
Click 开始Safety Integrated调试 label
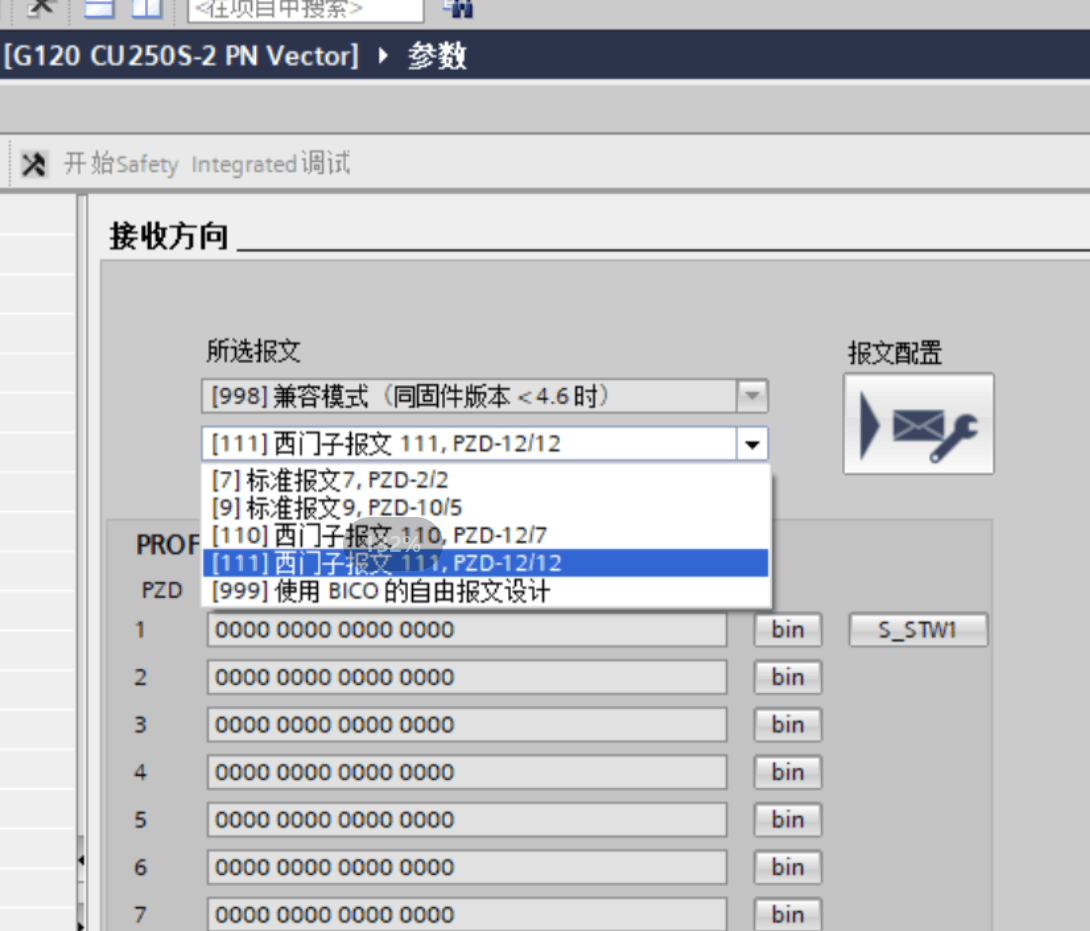pos(207,164)
